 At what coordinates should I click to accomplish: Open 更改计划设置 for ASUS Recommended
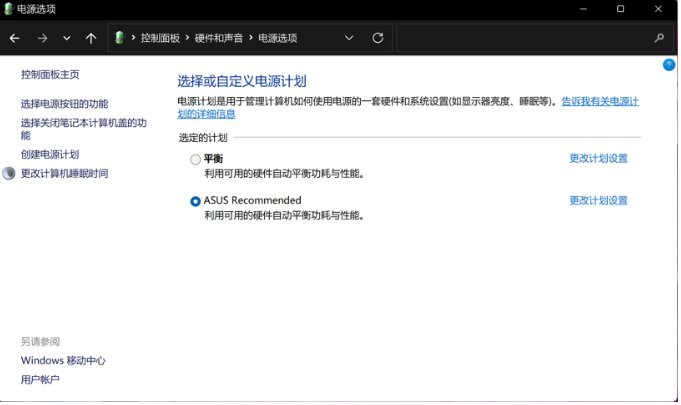point(598,201)
